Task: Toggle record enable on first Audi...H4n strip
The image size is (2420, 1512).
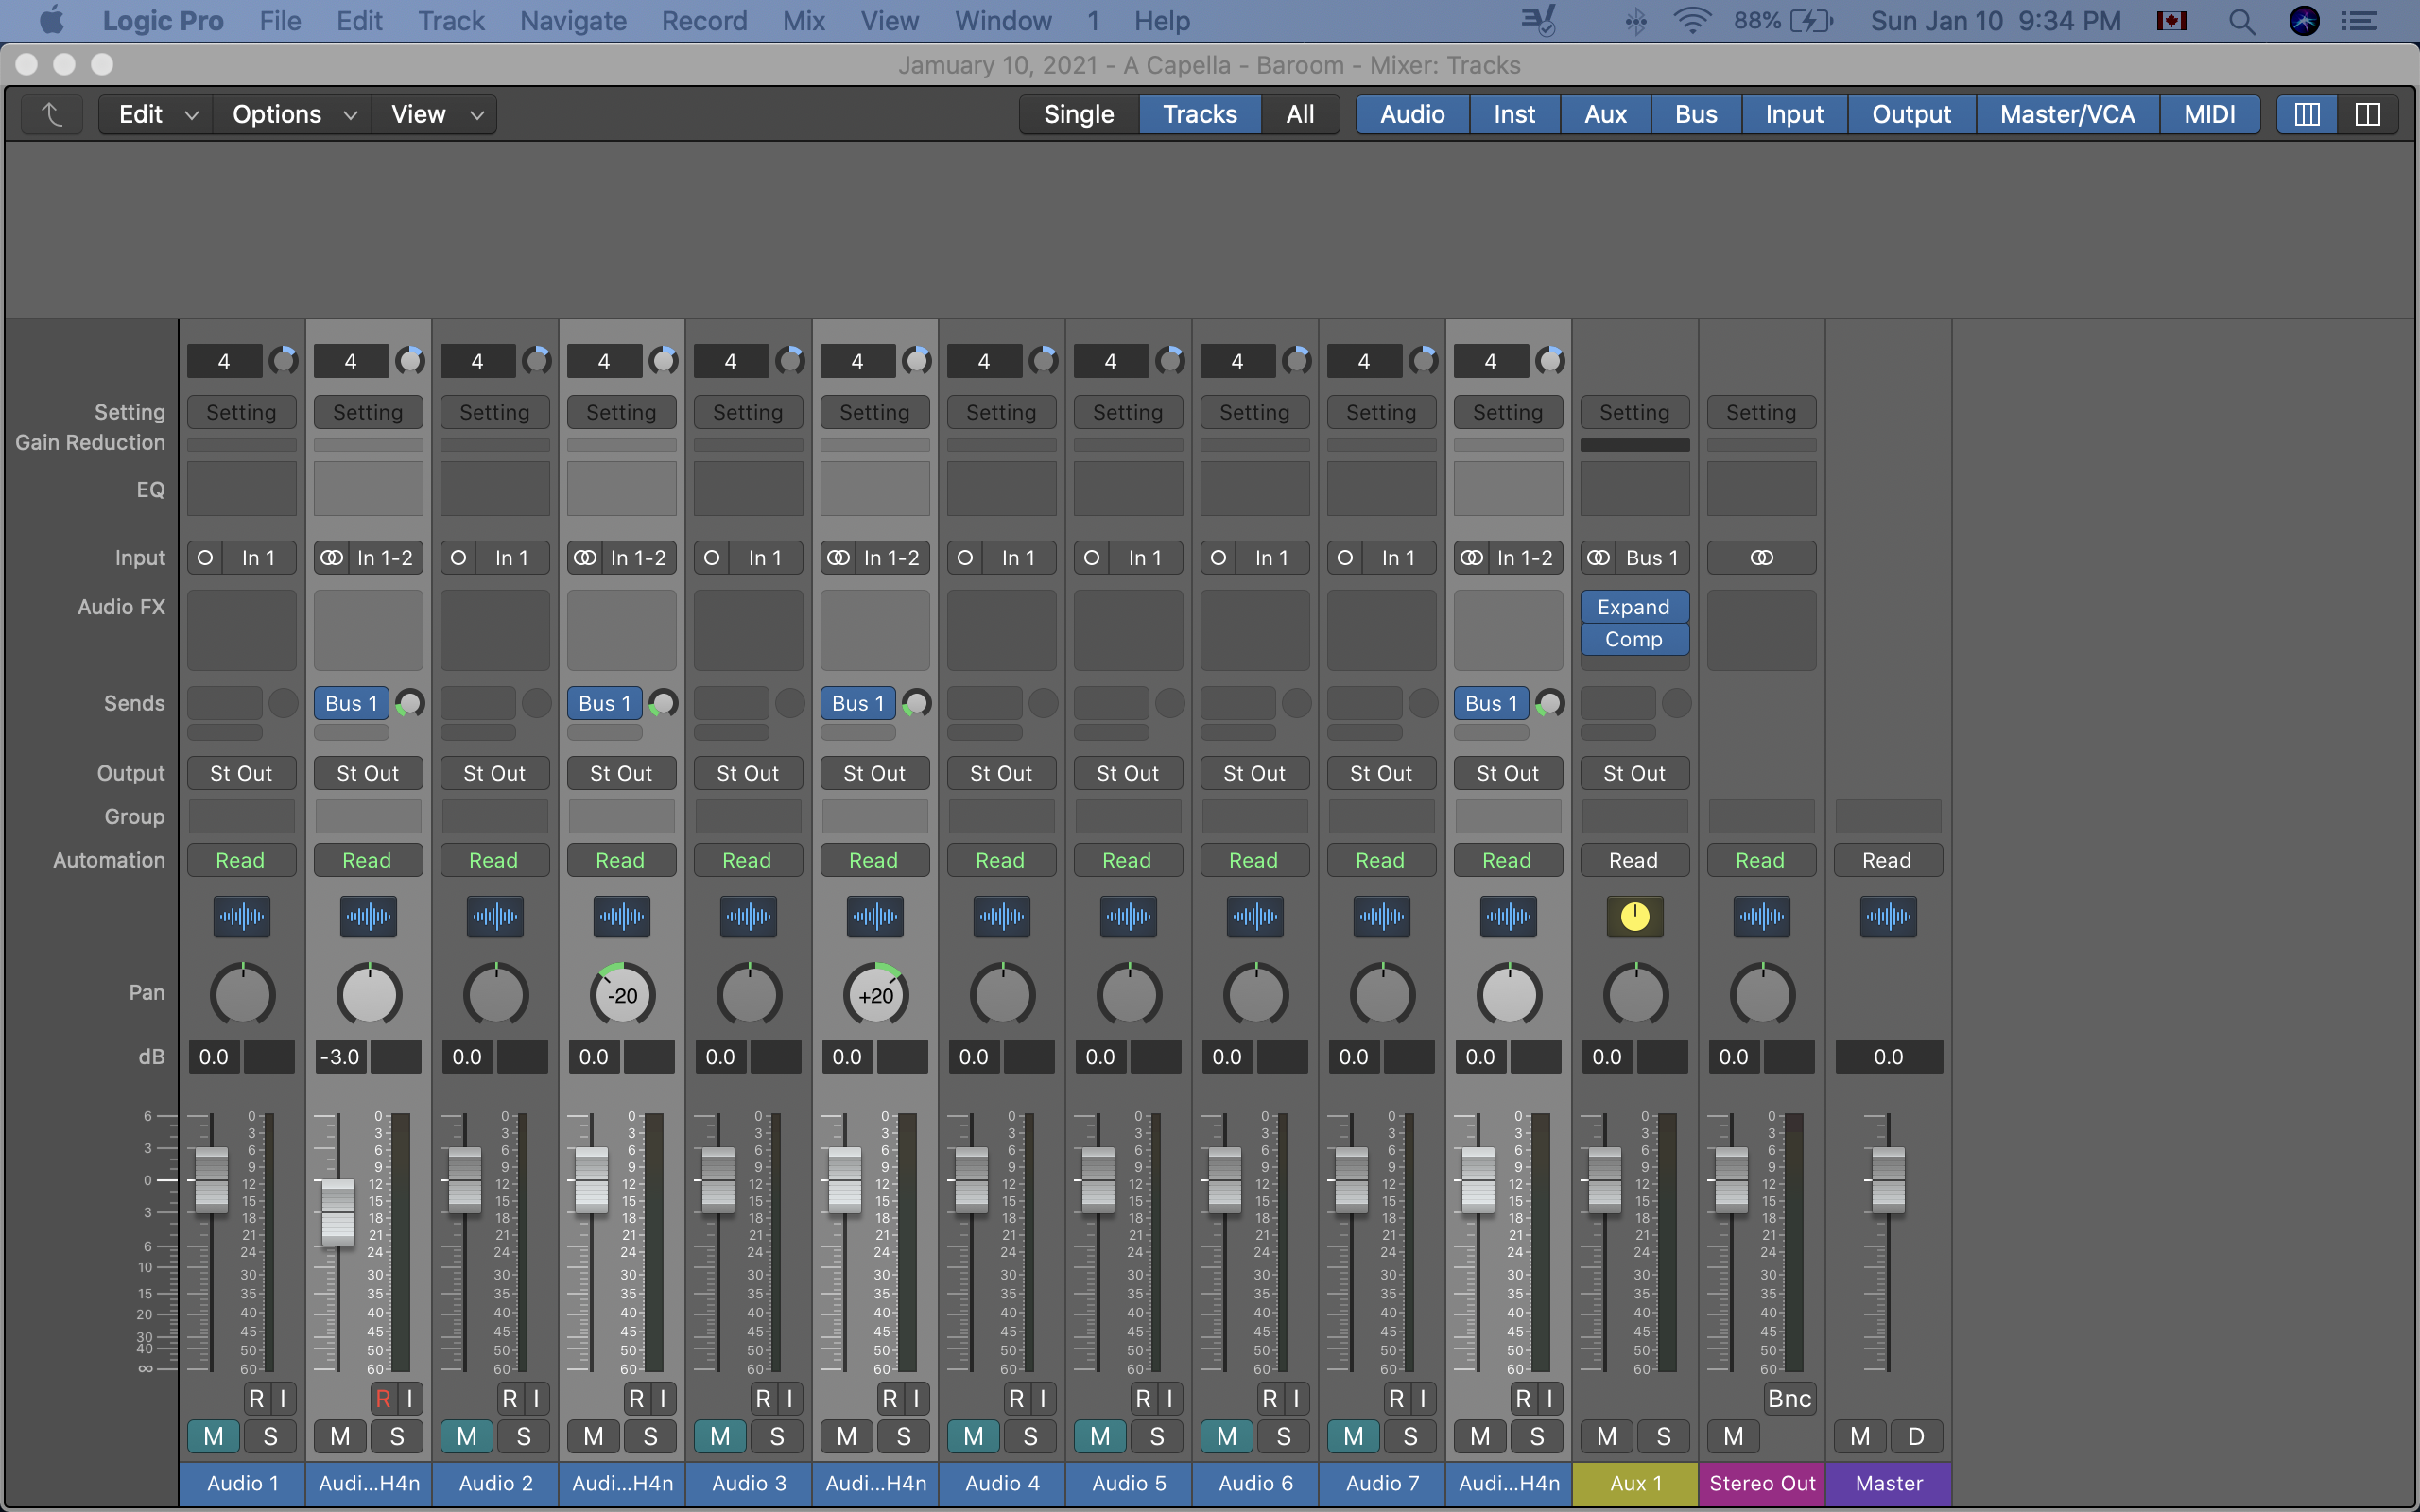Action: tap(383, 1398)
